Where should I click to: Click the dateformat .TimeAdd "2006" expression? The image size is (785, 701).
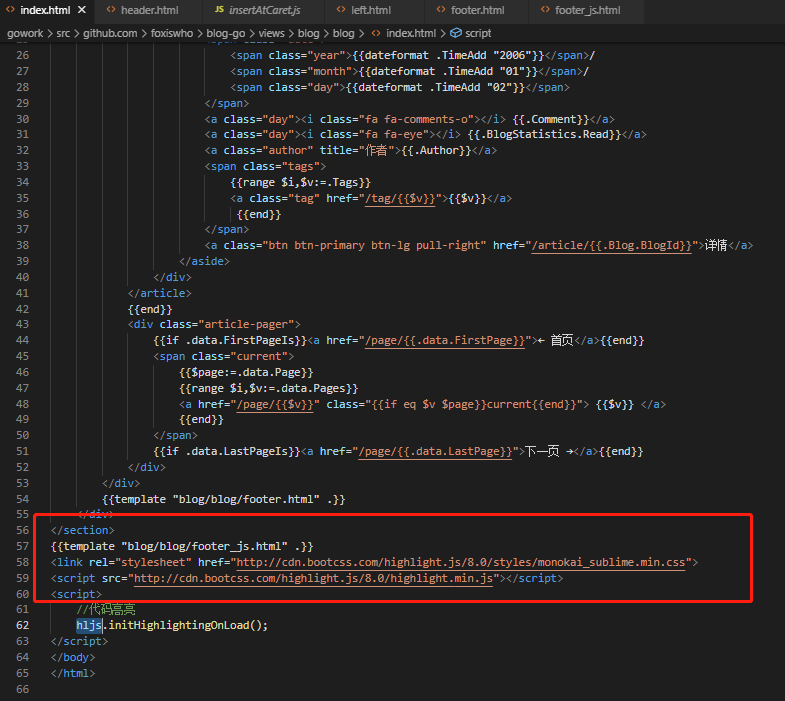[448, 56]
